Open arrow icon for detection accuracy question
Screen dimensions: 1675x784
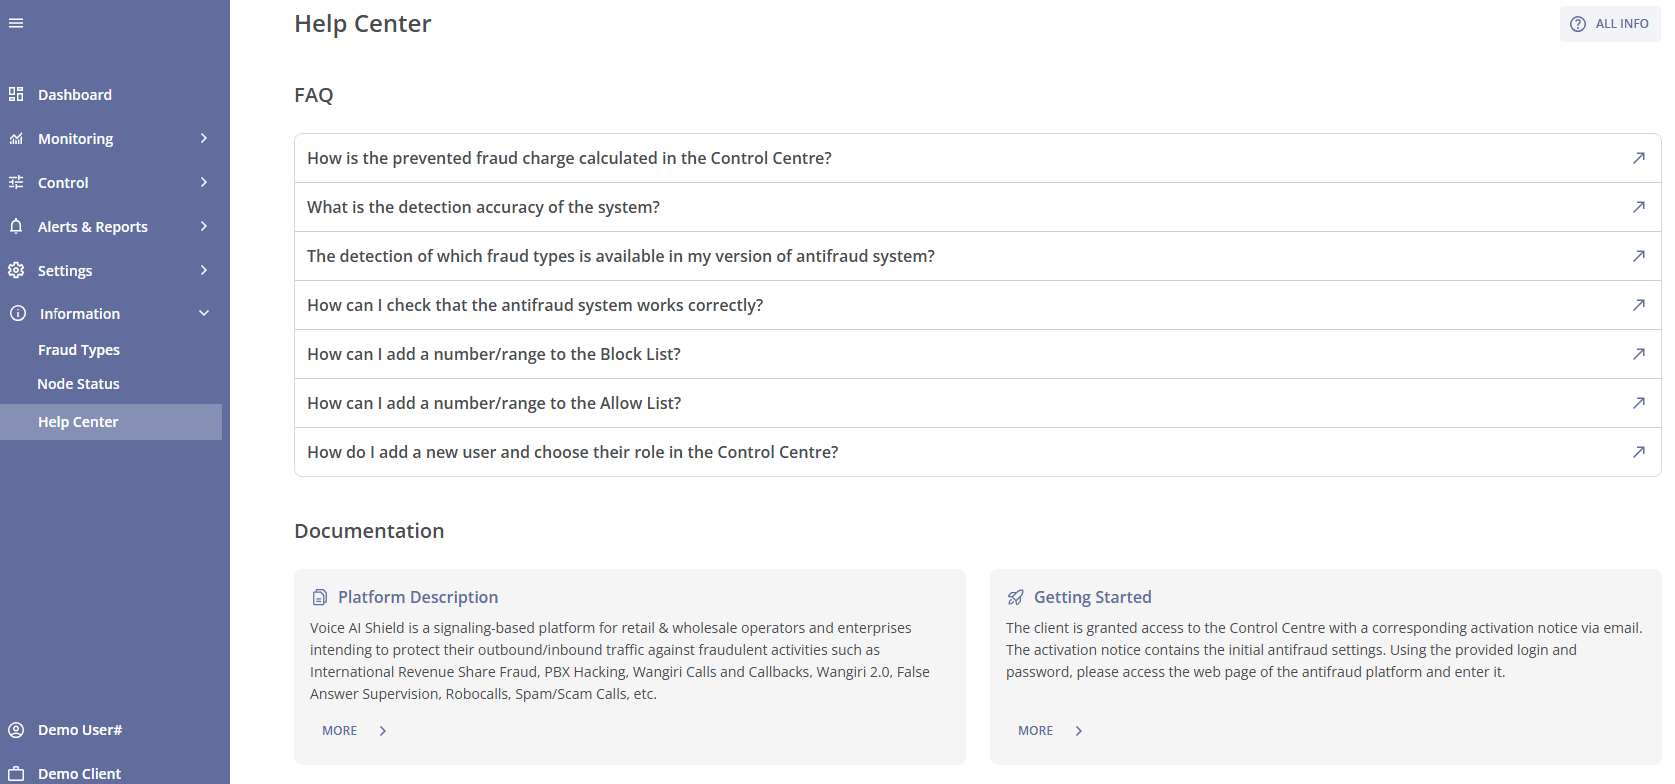(x=1638, y=207)
